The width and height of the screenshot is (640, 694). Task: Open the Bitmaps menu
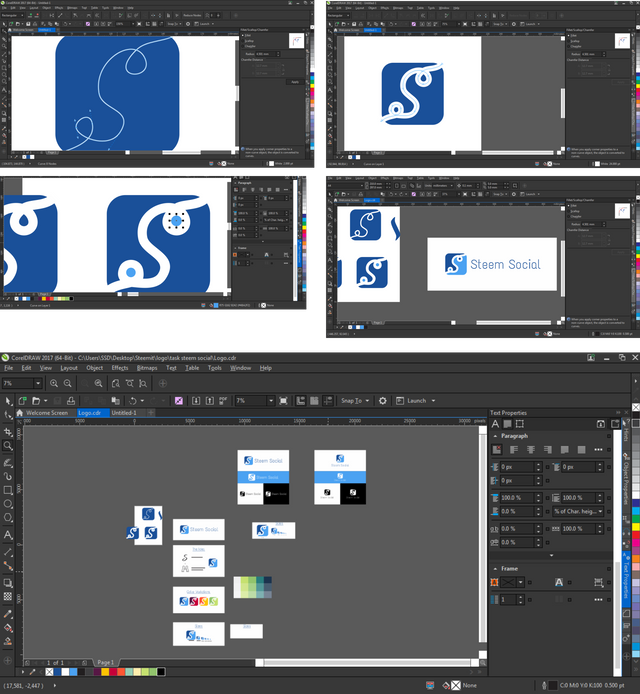pyautogui.click(x=147, y=368)
